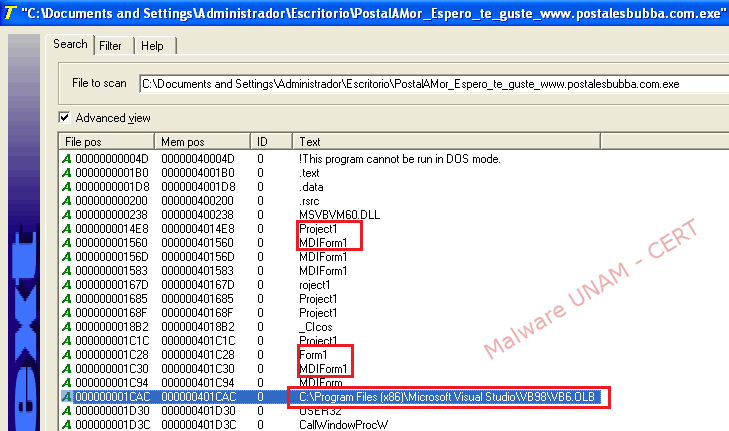Click memory position 000000401D3C
This screenshot has width=729, height=431.
(x=198, y=424)
